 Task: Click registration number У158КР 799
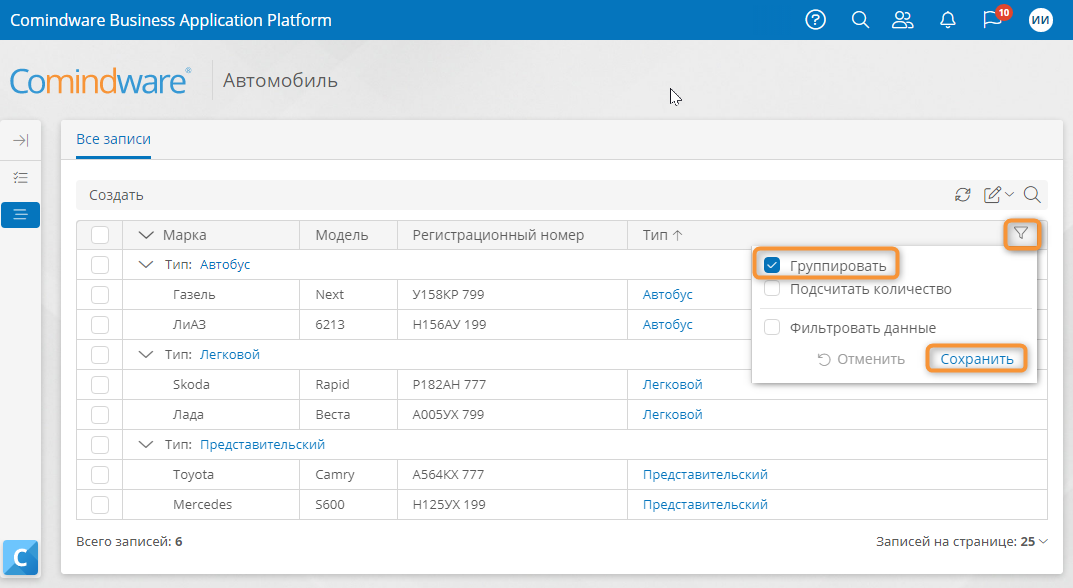(x=448, y=294)
